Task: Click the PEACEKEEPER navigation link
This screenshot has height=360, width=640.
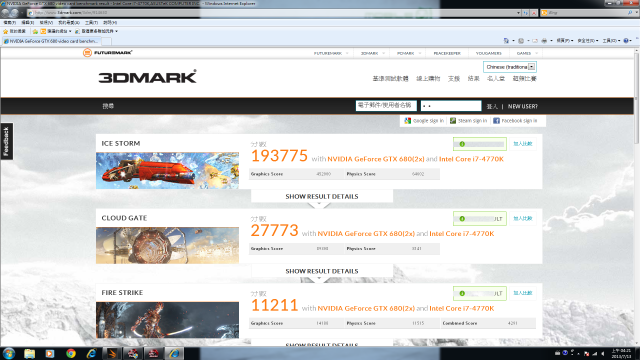Action: tap(447, 53)
